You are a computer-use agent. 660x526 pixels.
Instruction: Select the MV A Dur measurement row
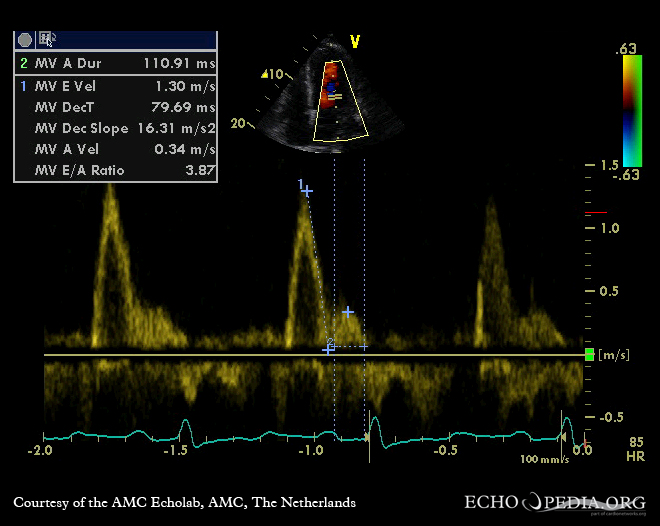click(115, 63)
